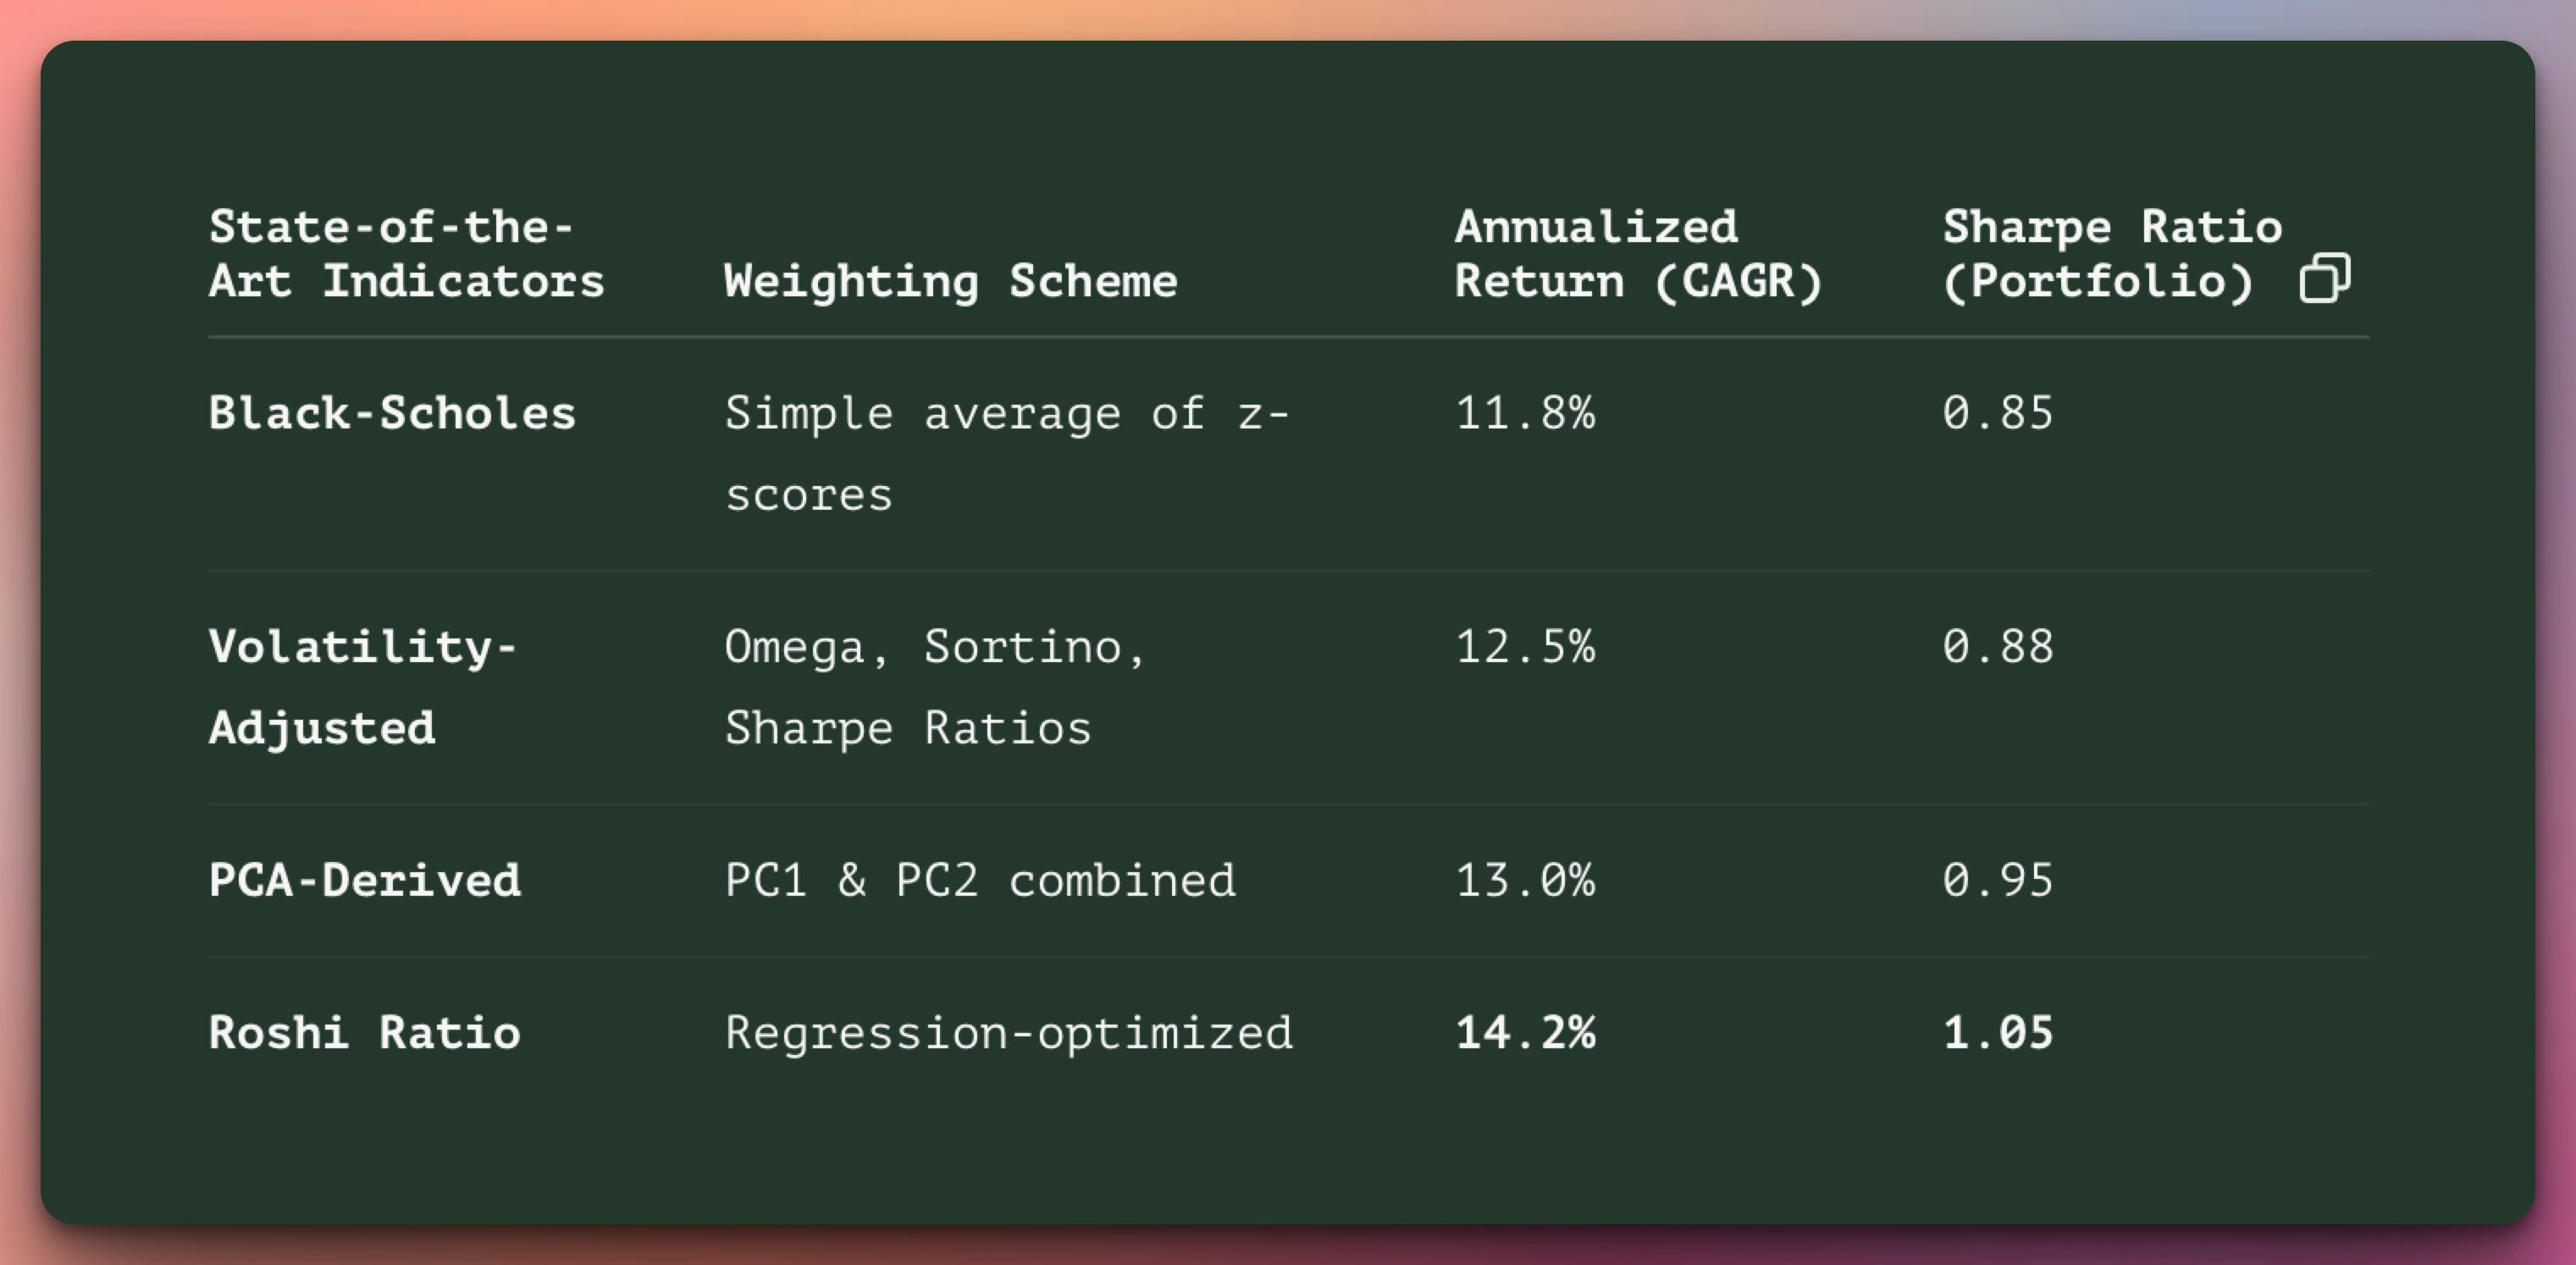Select the 0.95 Sharpe ratio cell
2576x1265 pixels.
coord(1998,880)
